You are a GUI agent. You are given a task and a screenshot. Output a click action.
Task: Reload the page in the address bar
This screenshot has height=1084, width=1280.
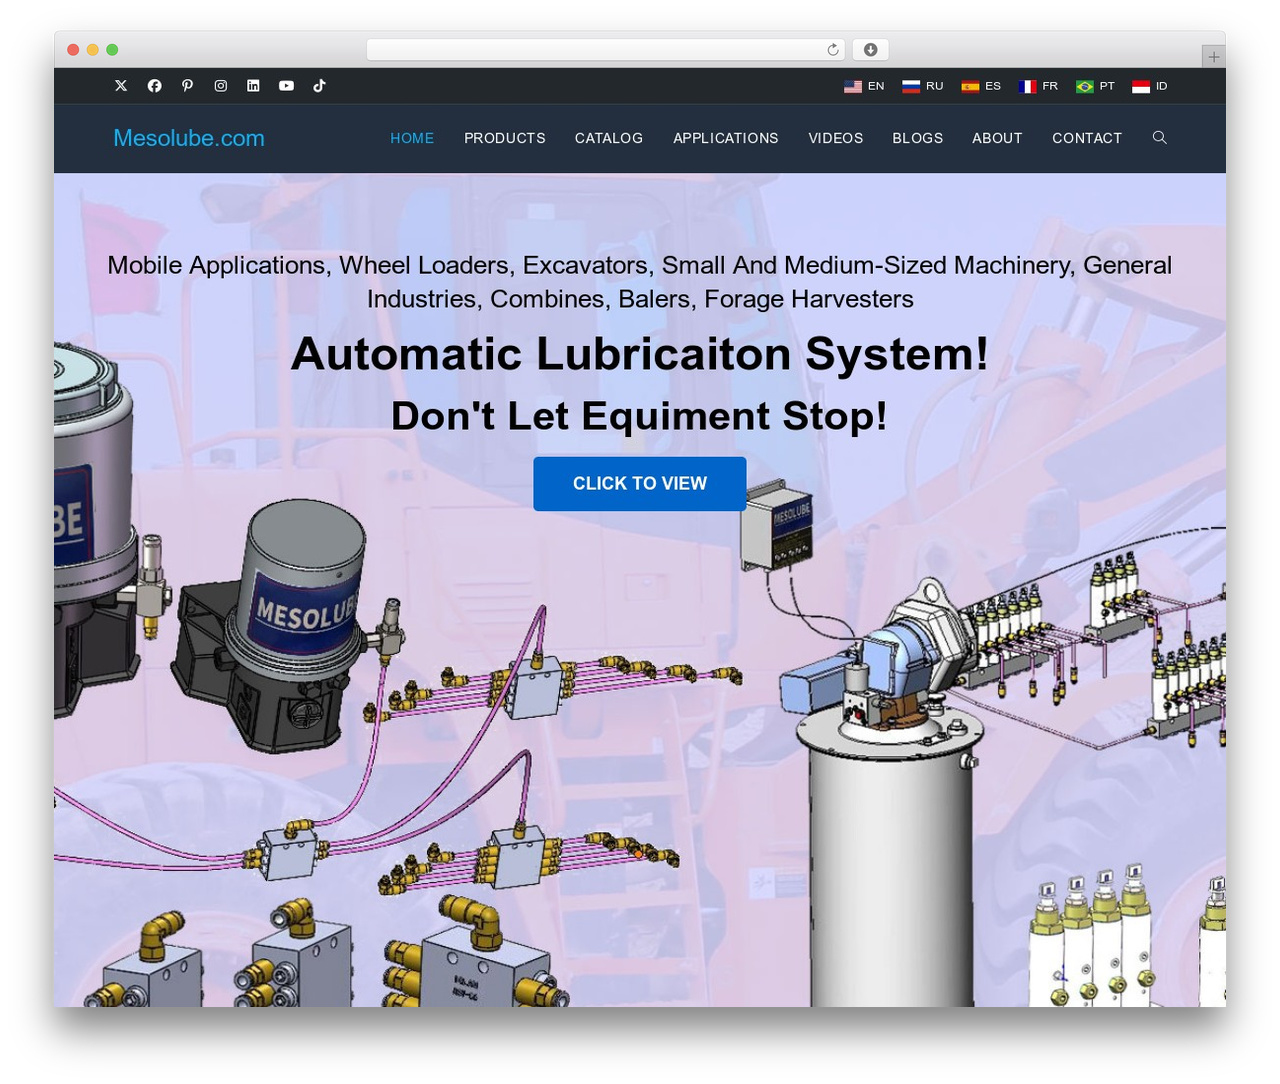click(832, 50)
